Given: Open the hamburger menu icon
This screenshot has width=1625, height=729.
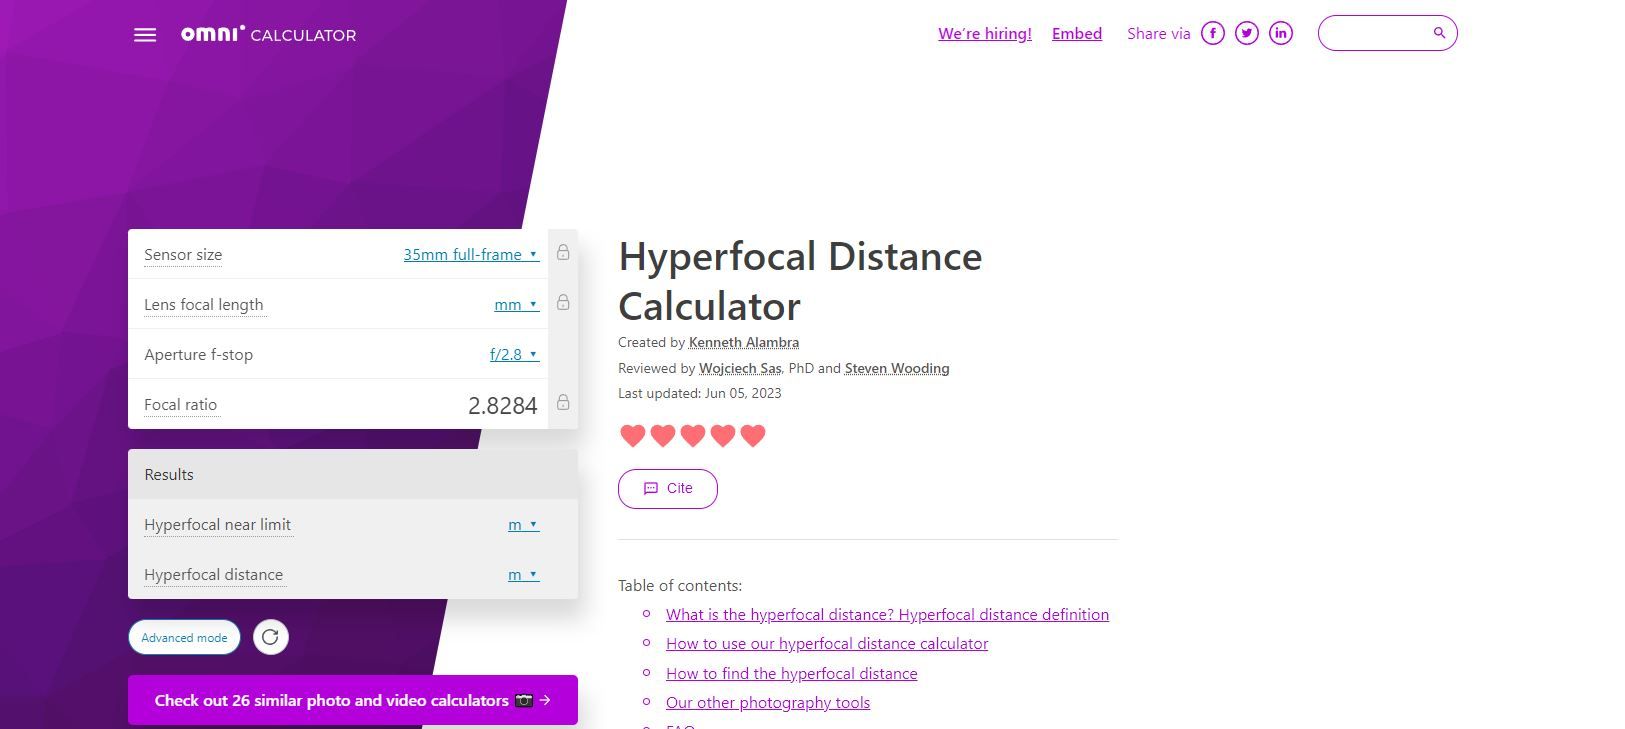Looking at the screenshot, I should tap(145, 35).
